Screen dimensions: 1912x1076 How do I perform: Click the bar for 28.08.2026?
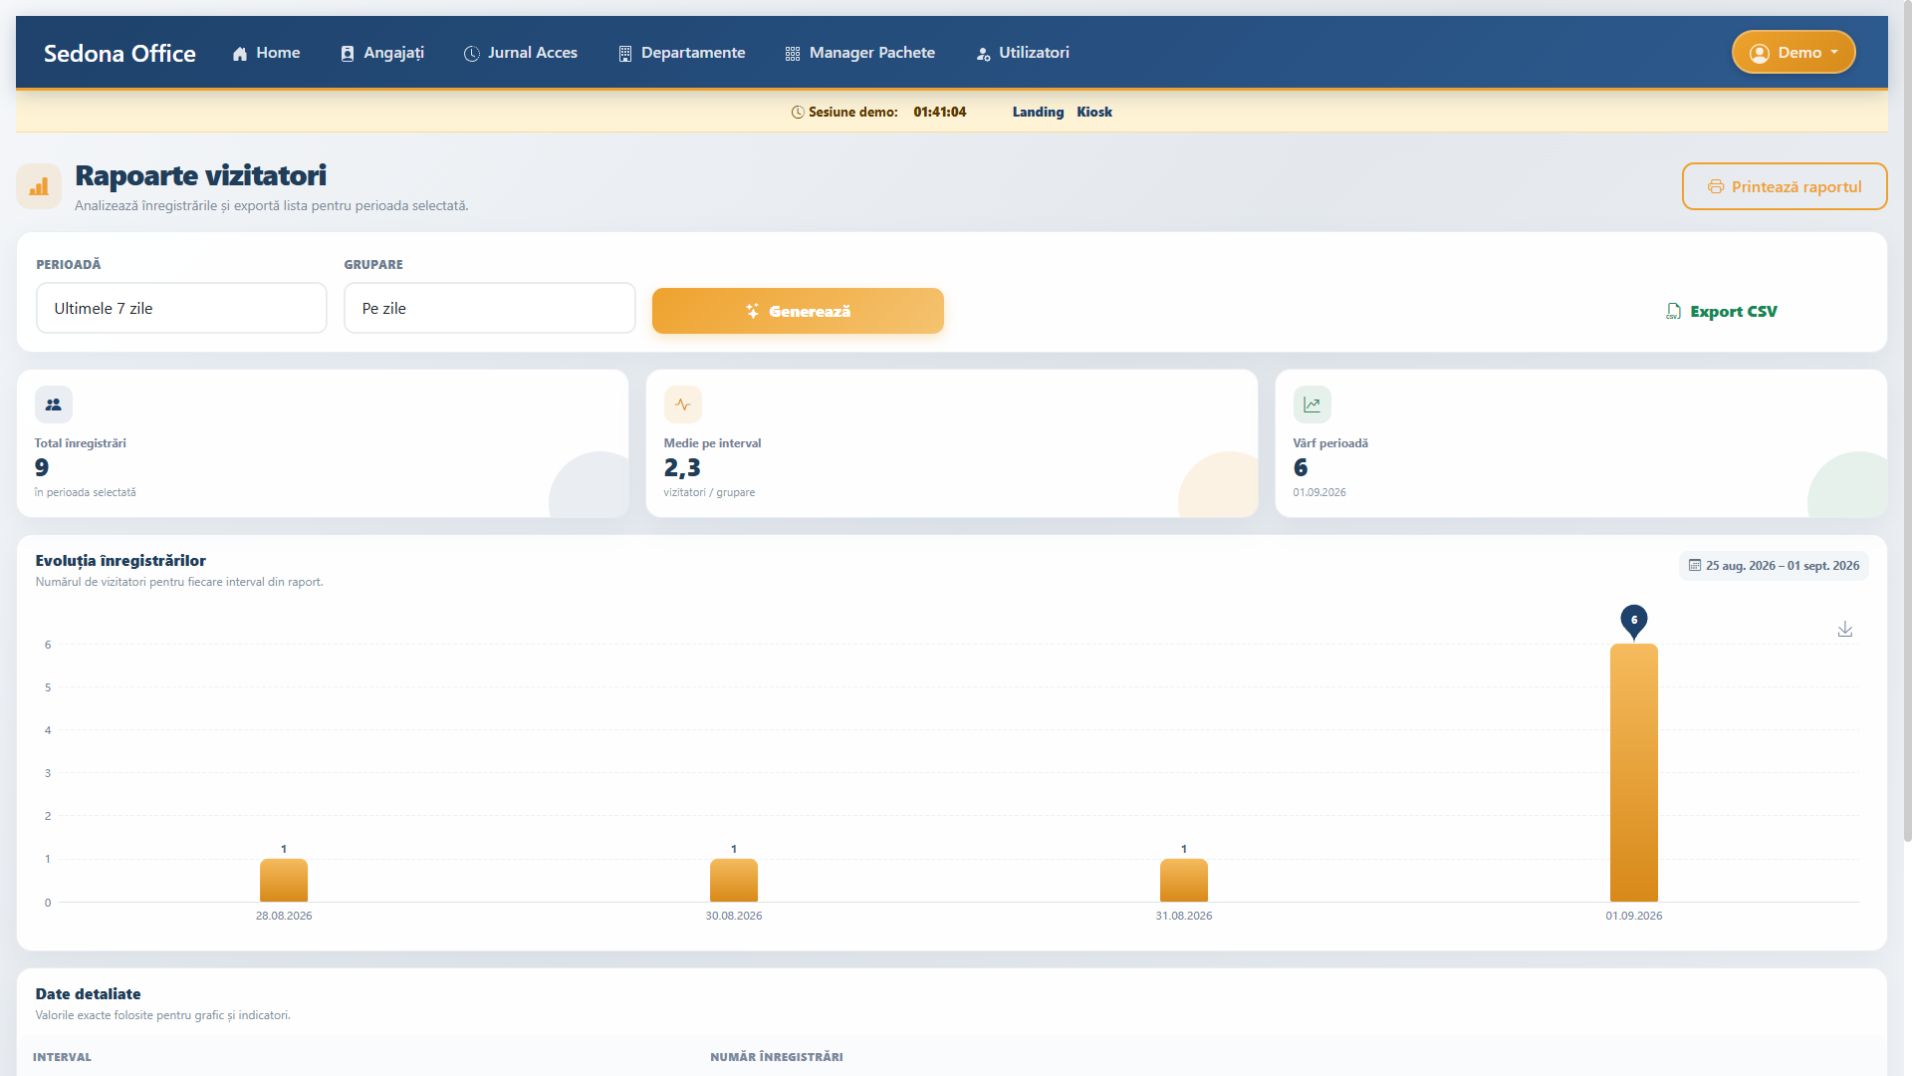[284, 881]
